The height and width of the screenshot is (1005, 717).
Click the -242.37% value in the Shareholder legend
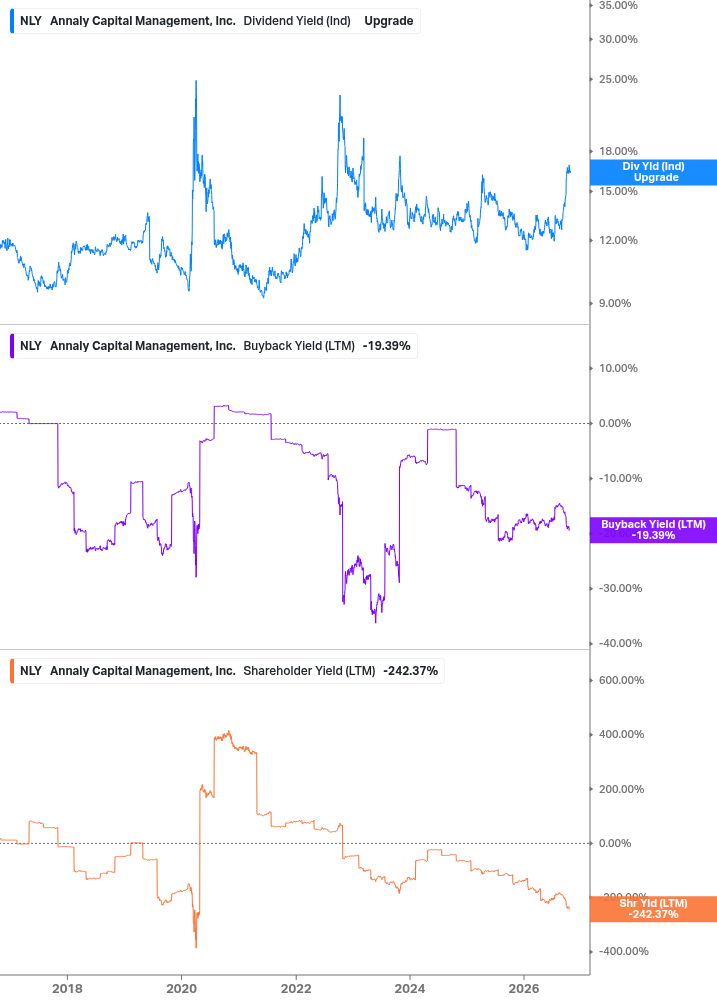click(x=411, y=671)
